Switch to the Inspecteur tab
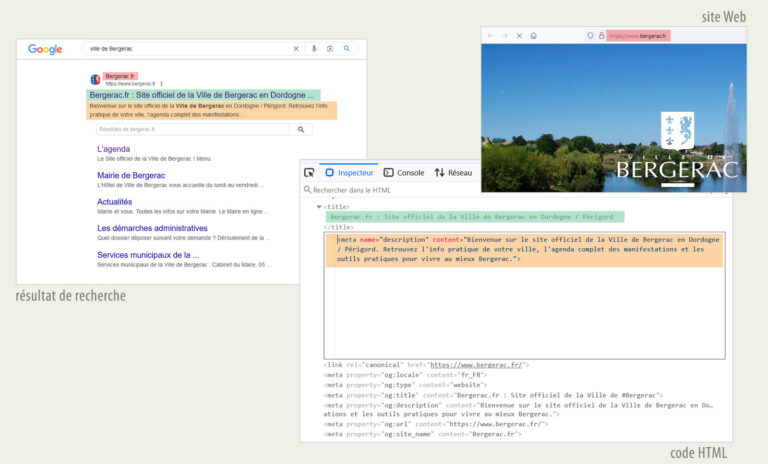 (x=349, y=172)
